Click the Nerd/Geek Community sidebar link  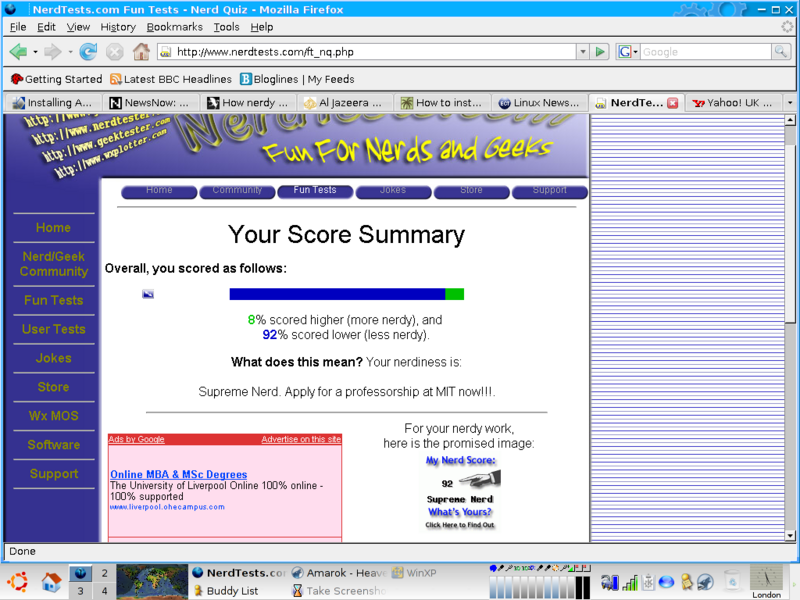point(54,264)
